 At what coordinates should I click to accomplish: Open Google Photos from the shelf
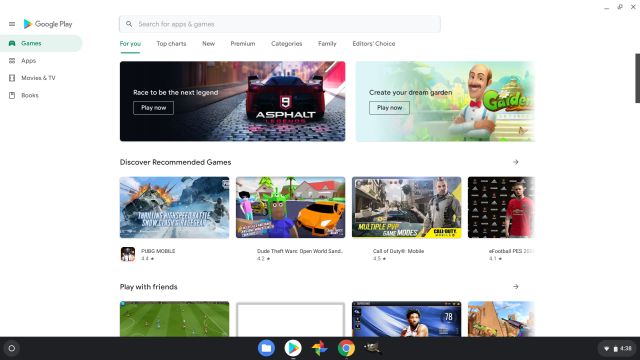pyautogui.click(x=319, y=348)
